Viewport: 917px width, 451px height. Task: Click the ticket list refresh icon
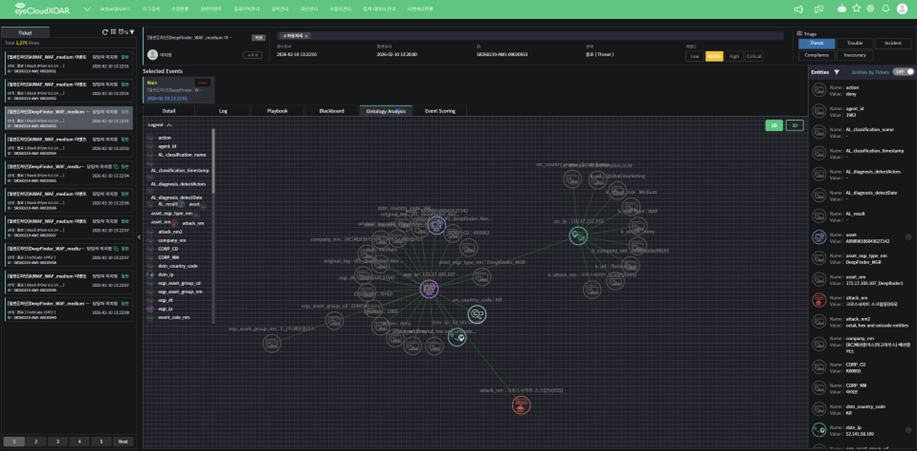click(105, 32)
